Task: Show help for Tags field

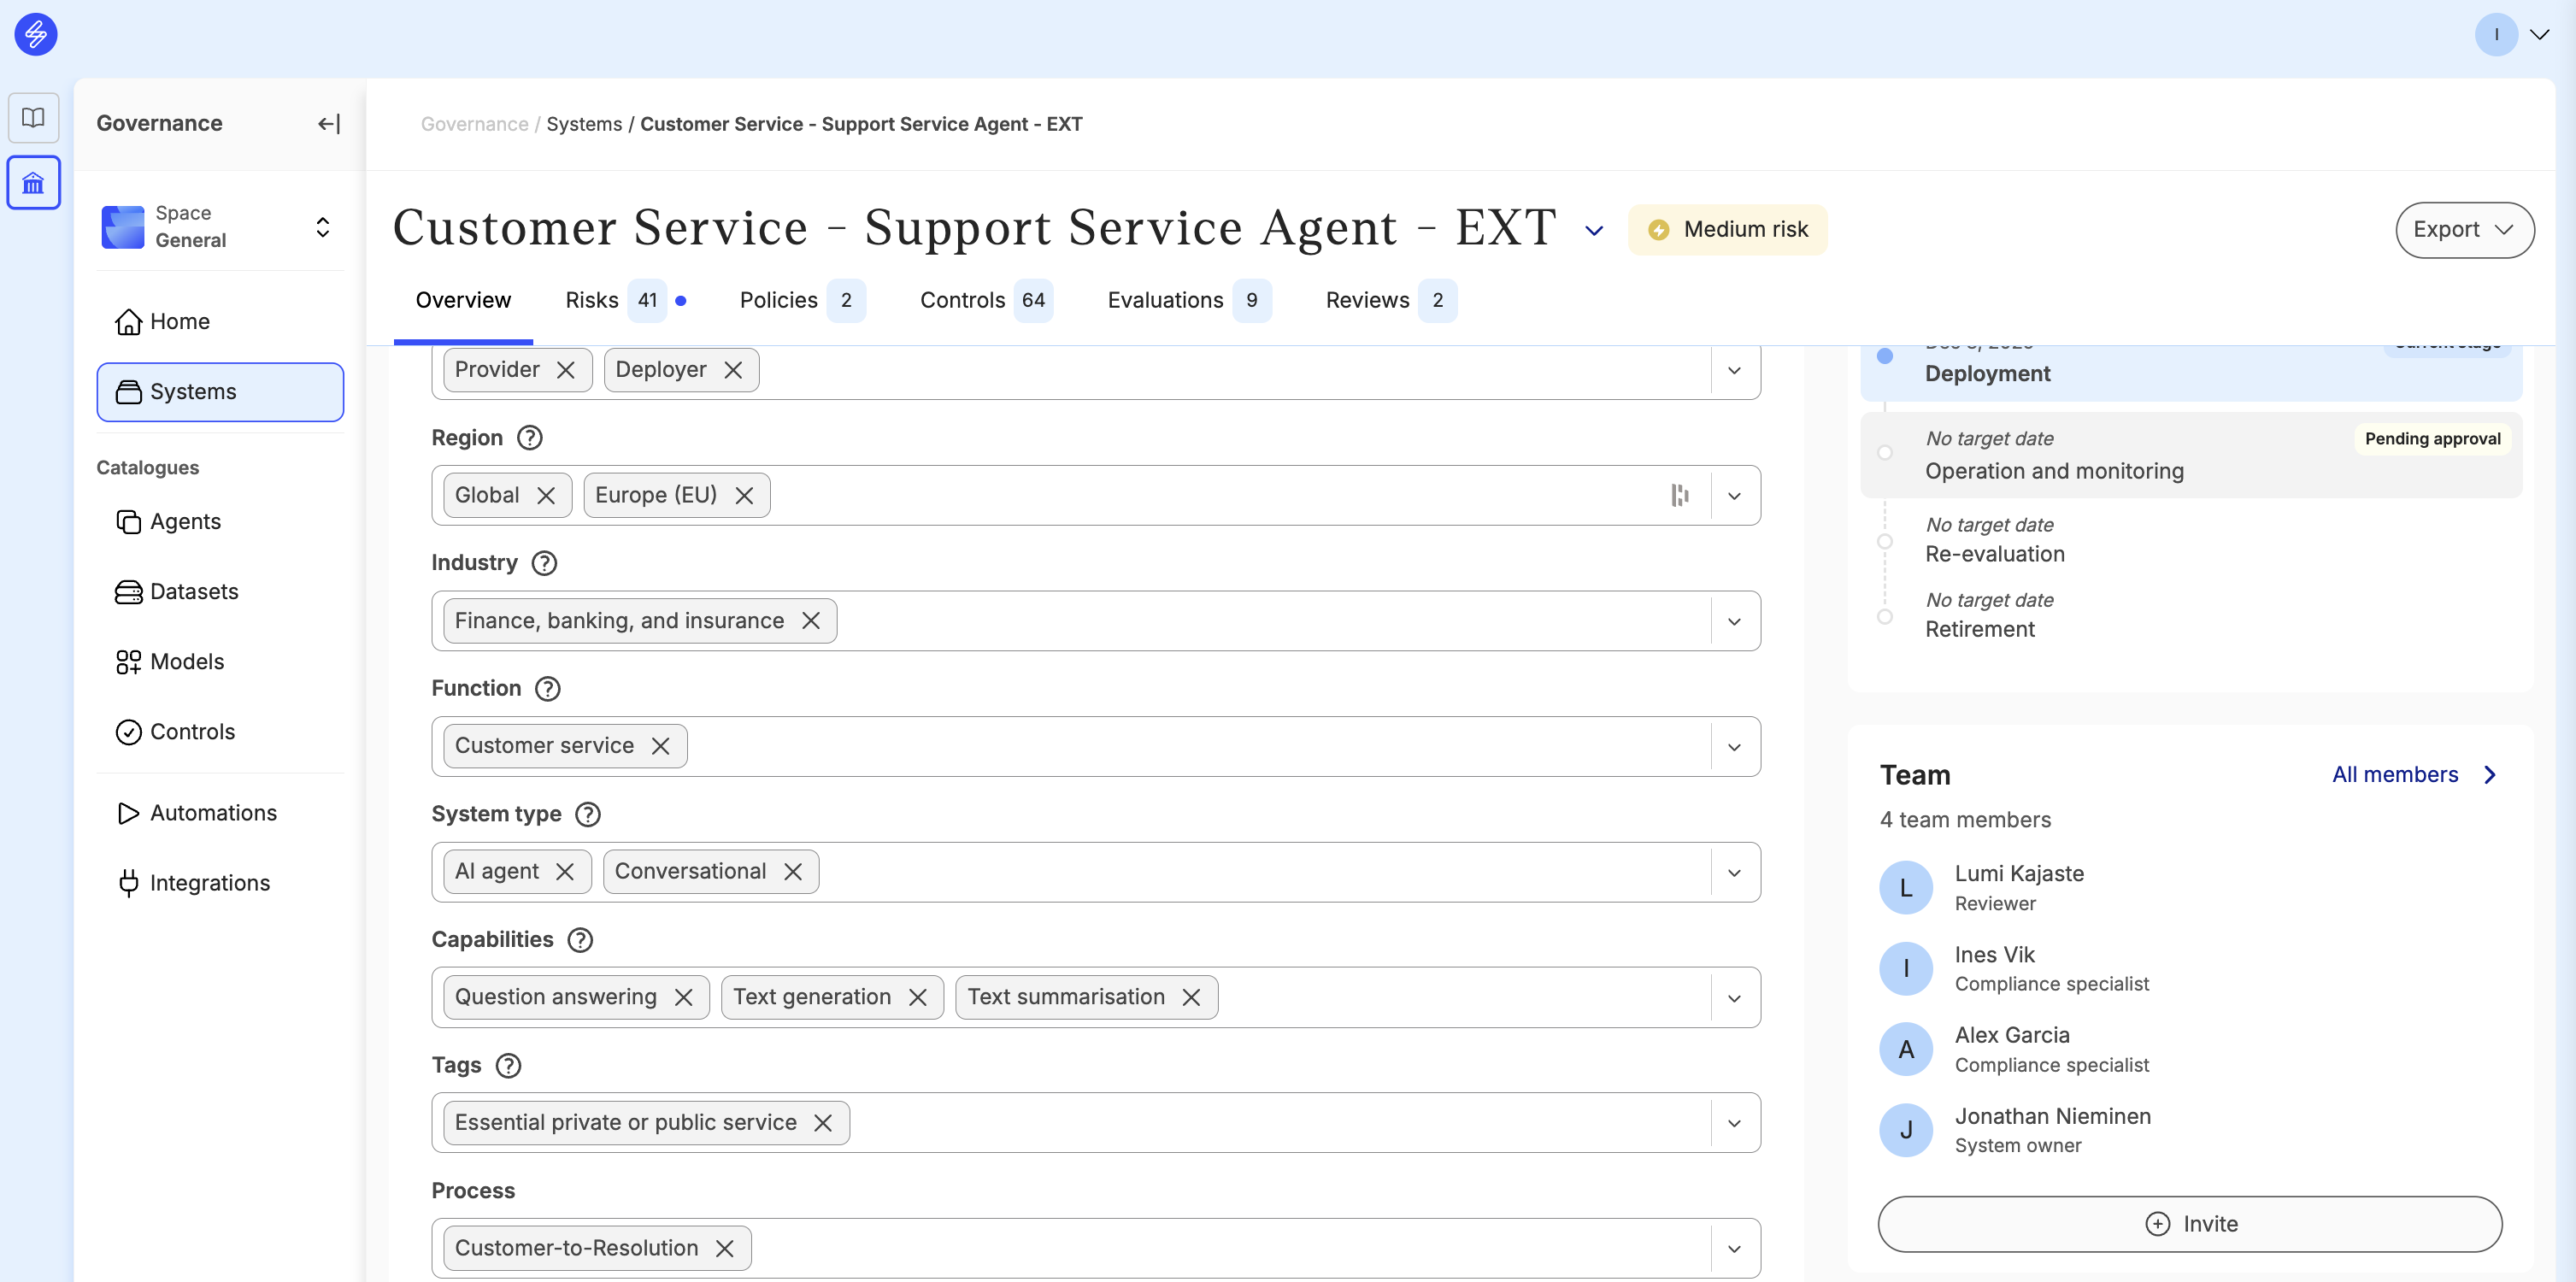Action: 509,1066
